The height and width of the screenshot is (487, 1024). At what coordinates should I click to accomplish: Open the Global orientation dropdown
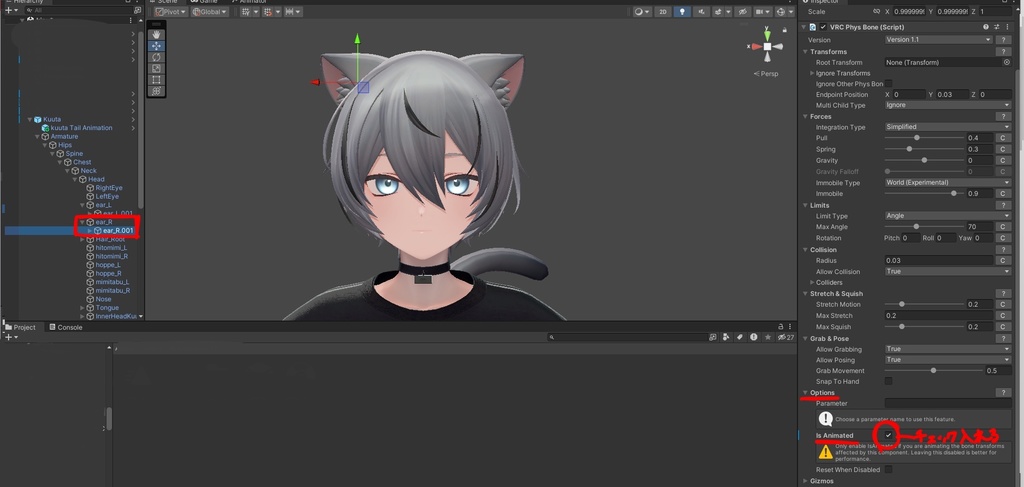210,12
